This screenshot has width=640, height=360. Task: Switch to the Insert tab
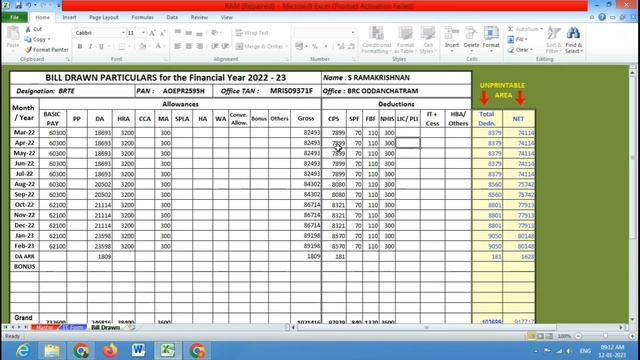(x=69, y=18)
